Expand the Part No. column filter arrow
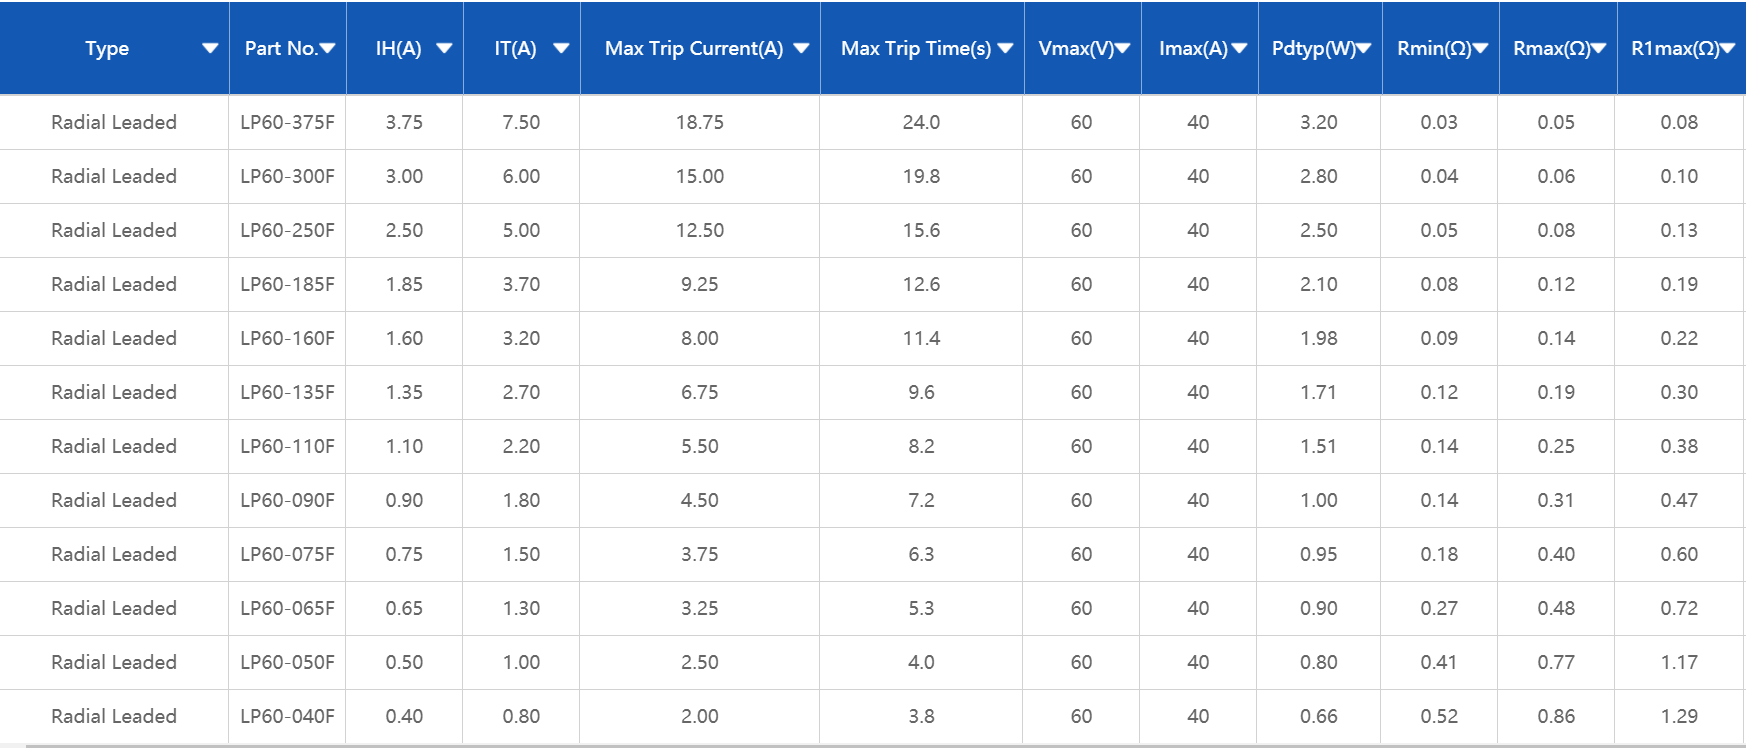The image size is (1746, 748). click(327, 48)
